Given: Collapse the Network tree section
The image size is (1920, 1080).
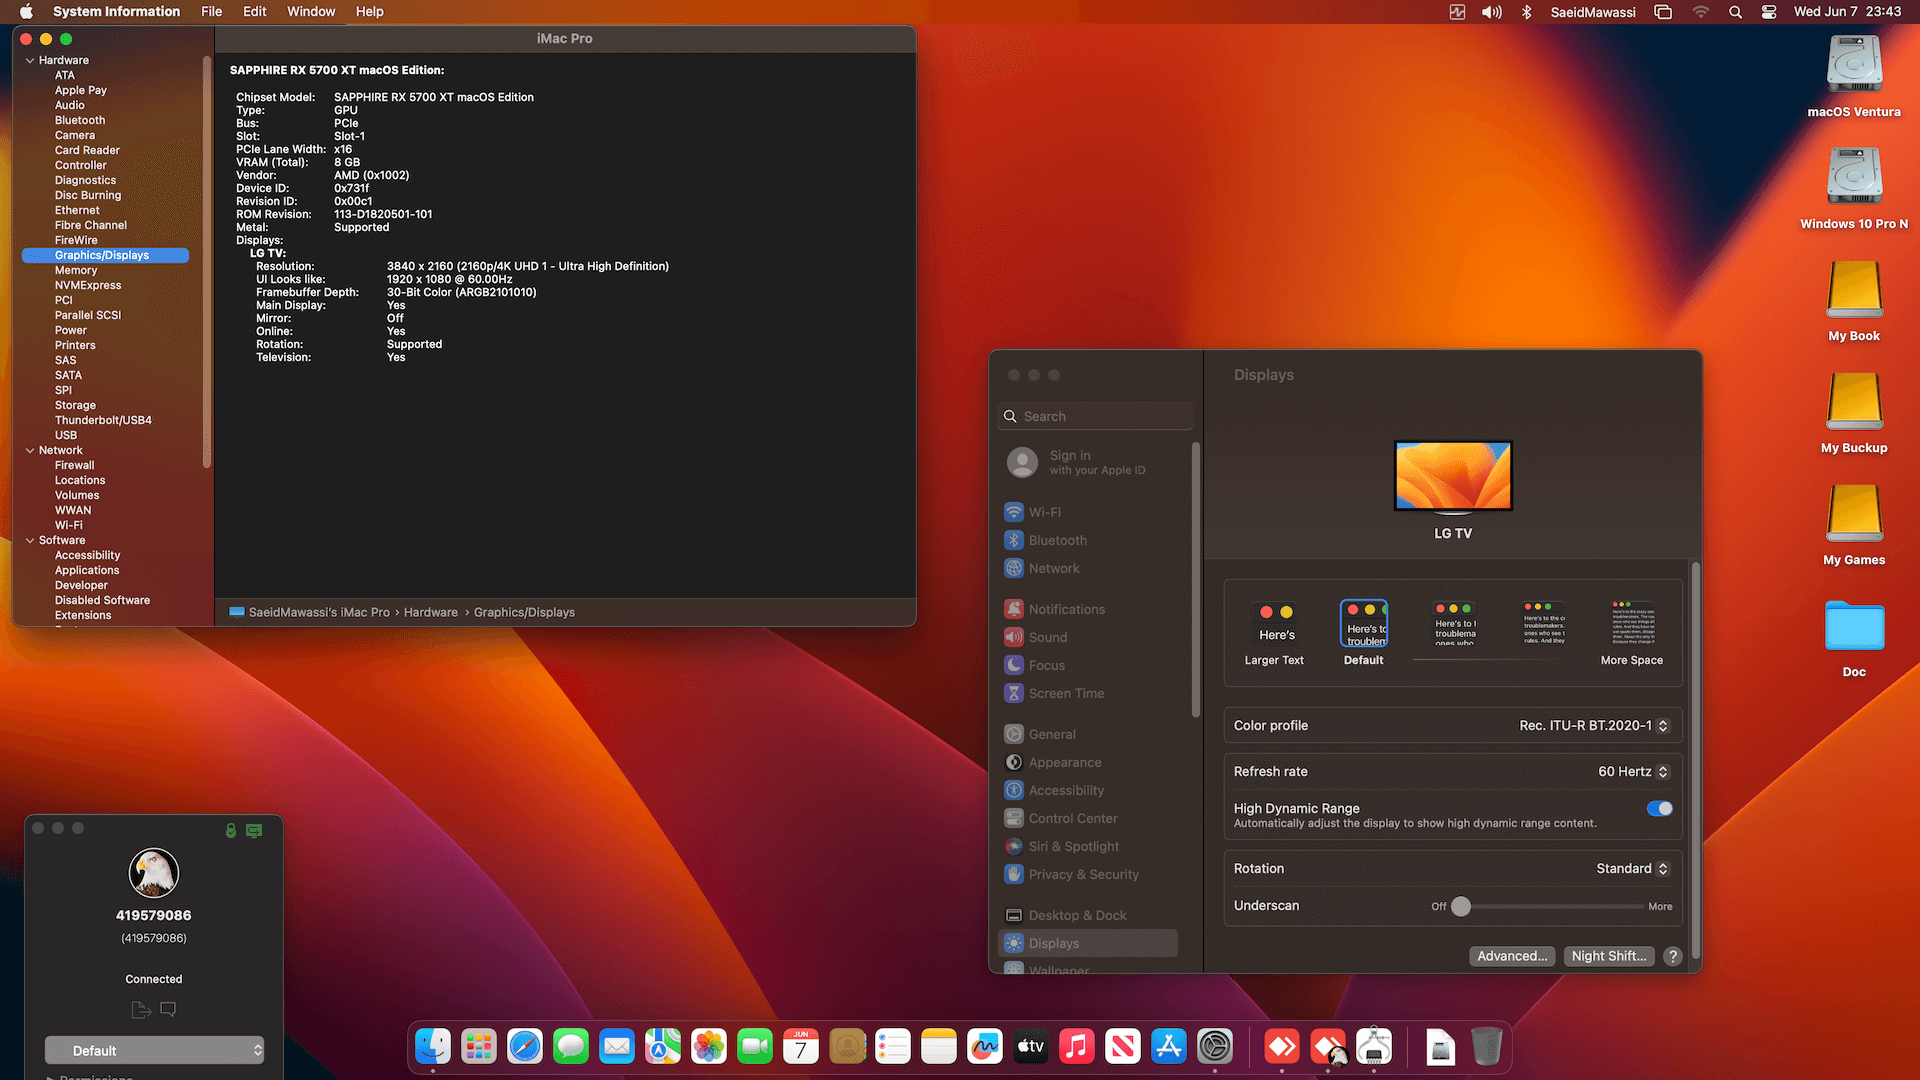Looking at the screenshot, I should 30,450.
